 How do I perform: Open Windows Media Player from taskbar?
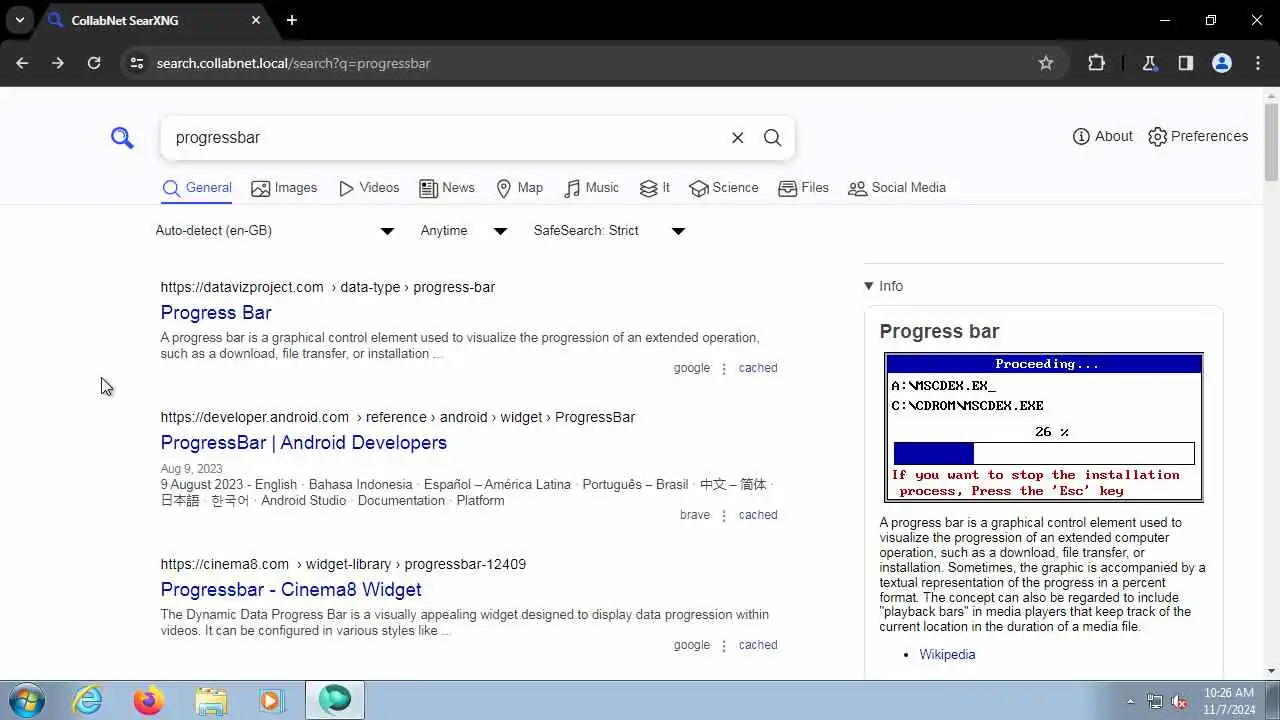[x=272, y=700]
